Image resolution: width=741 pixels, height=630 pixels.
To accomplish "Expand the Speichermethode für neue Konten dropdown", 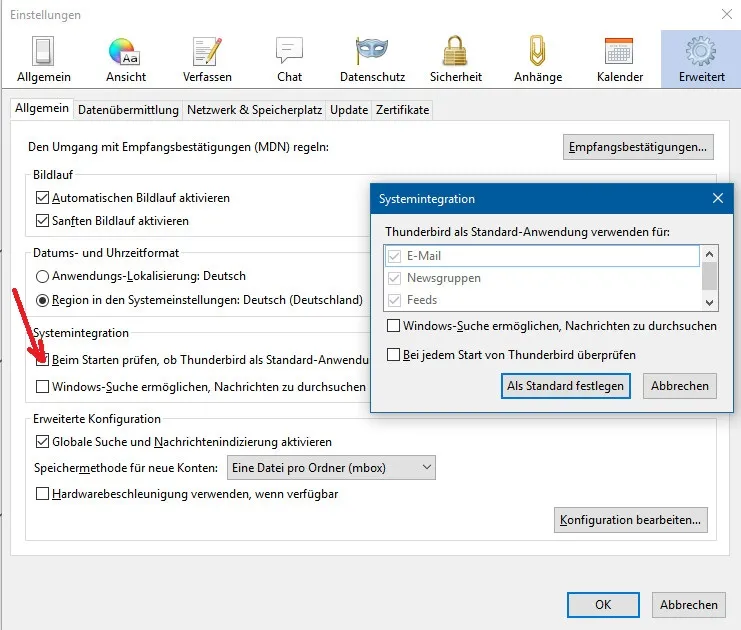I will 331,468.
